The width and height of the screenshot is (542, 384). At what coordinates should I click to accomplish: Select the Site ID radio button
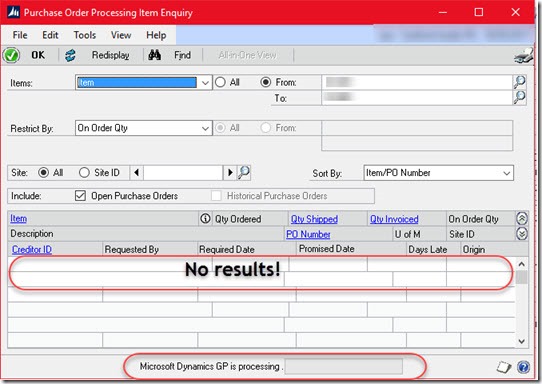[x=84, y=172]
